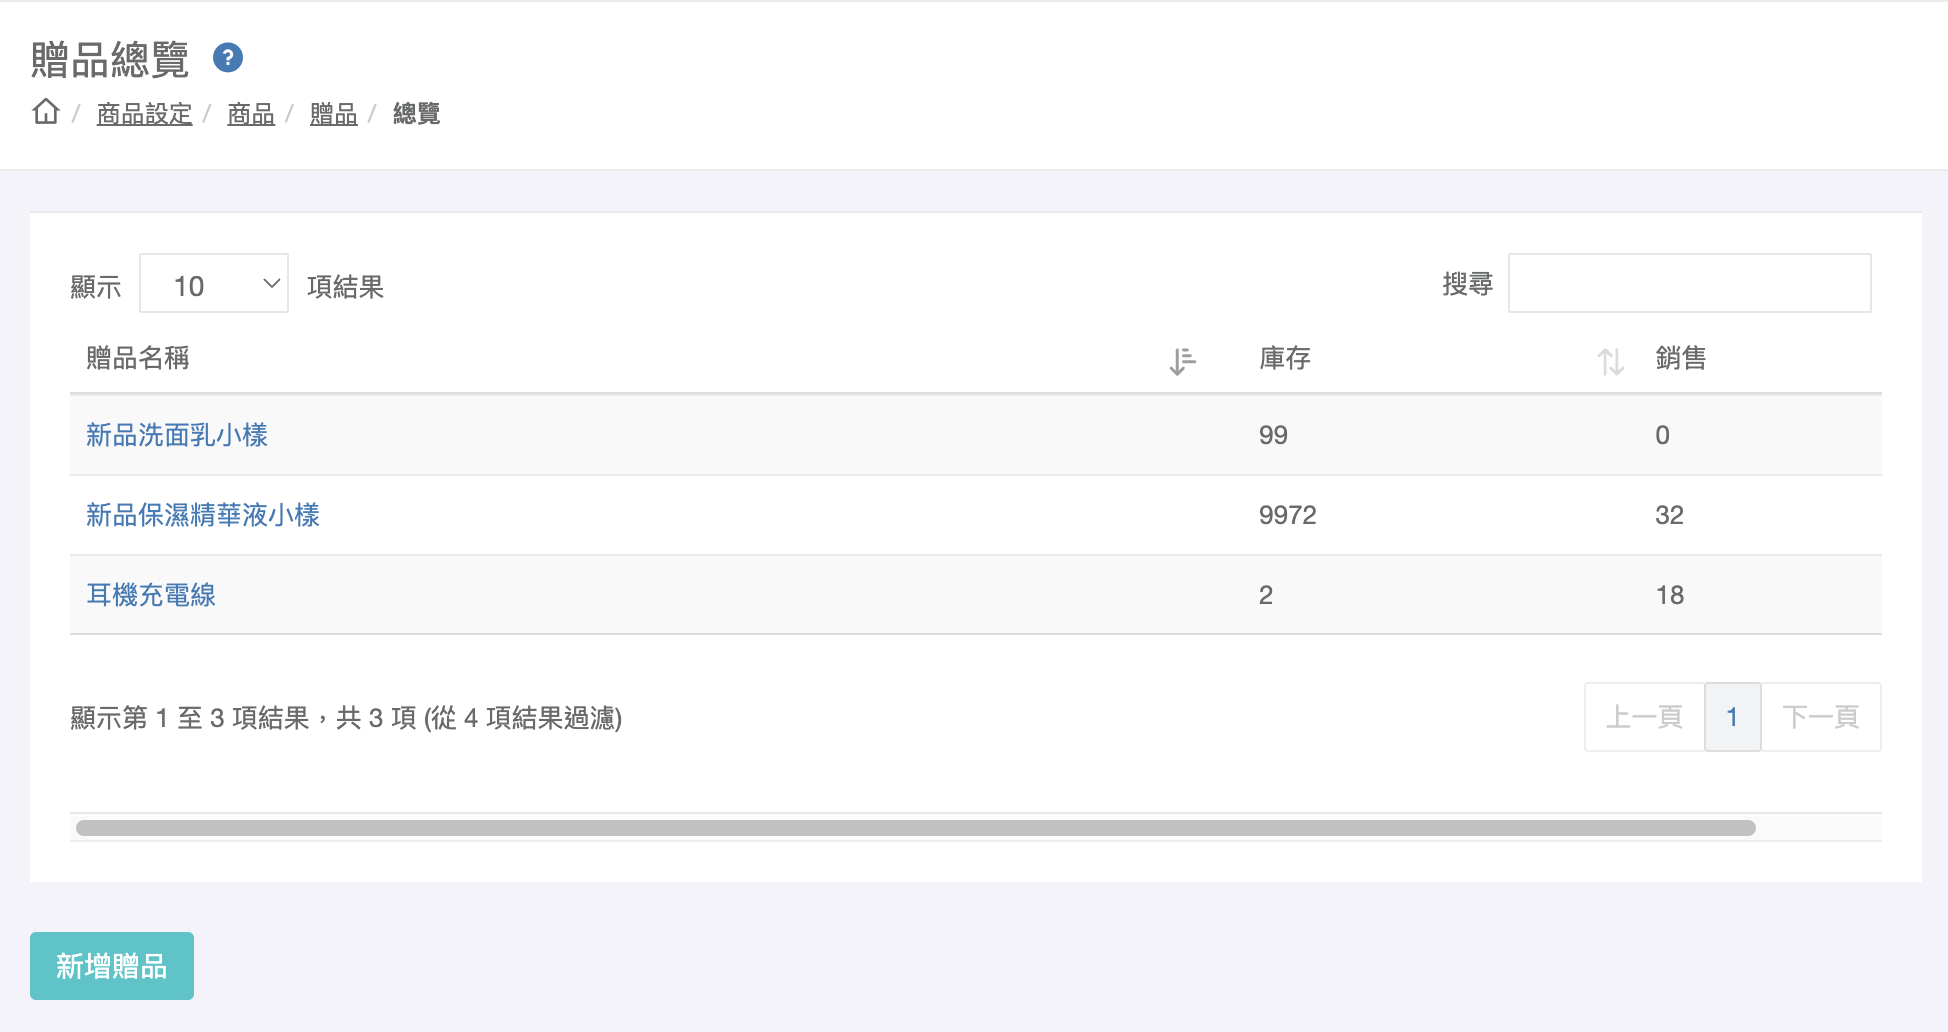Click inside the 搜尋 search field
This screenshot has height=1032, width=1948.
(x=1690, y=283)
